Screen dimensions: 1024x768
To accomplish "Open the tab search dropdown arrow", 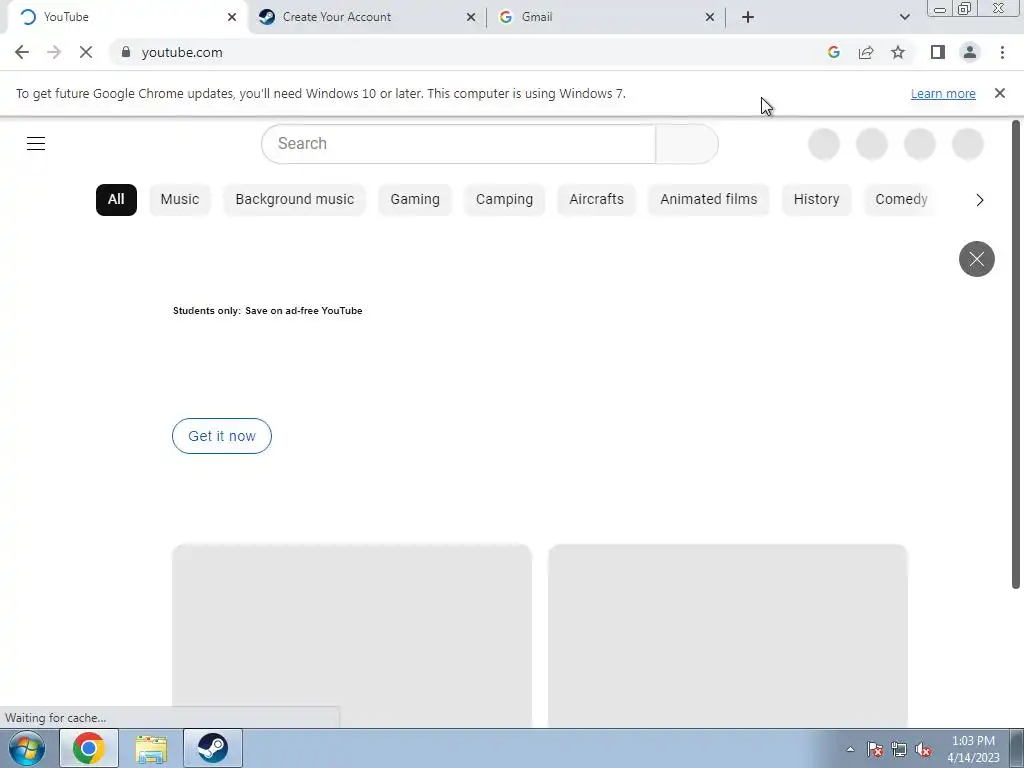I will [x=904, y=17].
